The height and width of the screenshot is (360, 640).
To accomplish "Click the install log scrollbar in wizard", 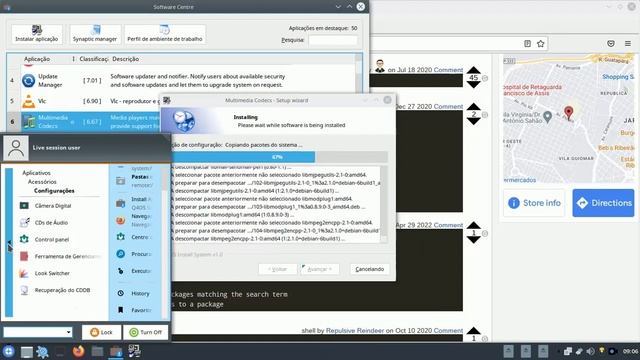I will (x=384, y=204).
